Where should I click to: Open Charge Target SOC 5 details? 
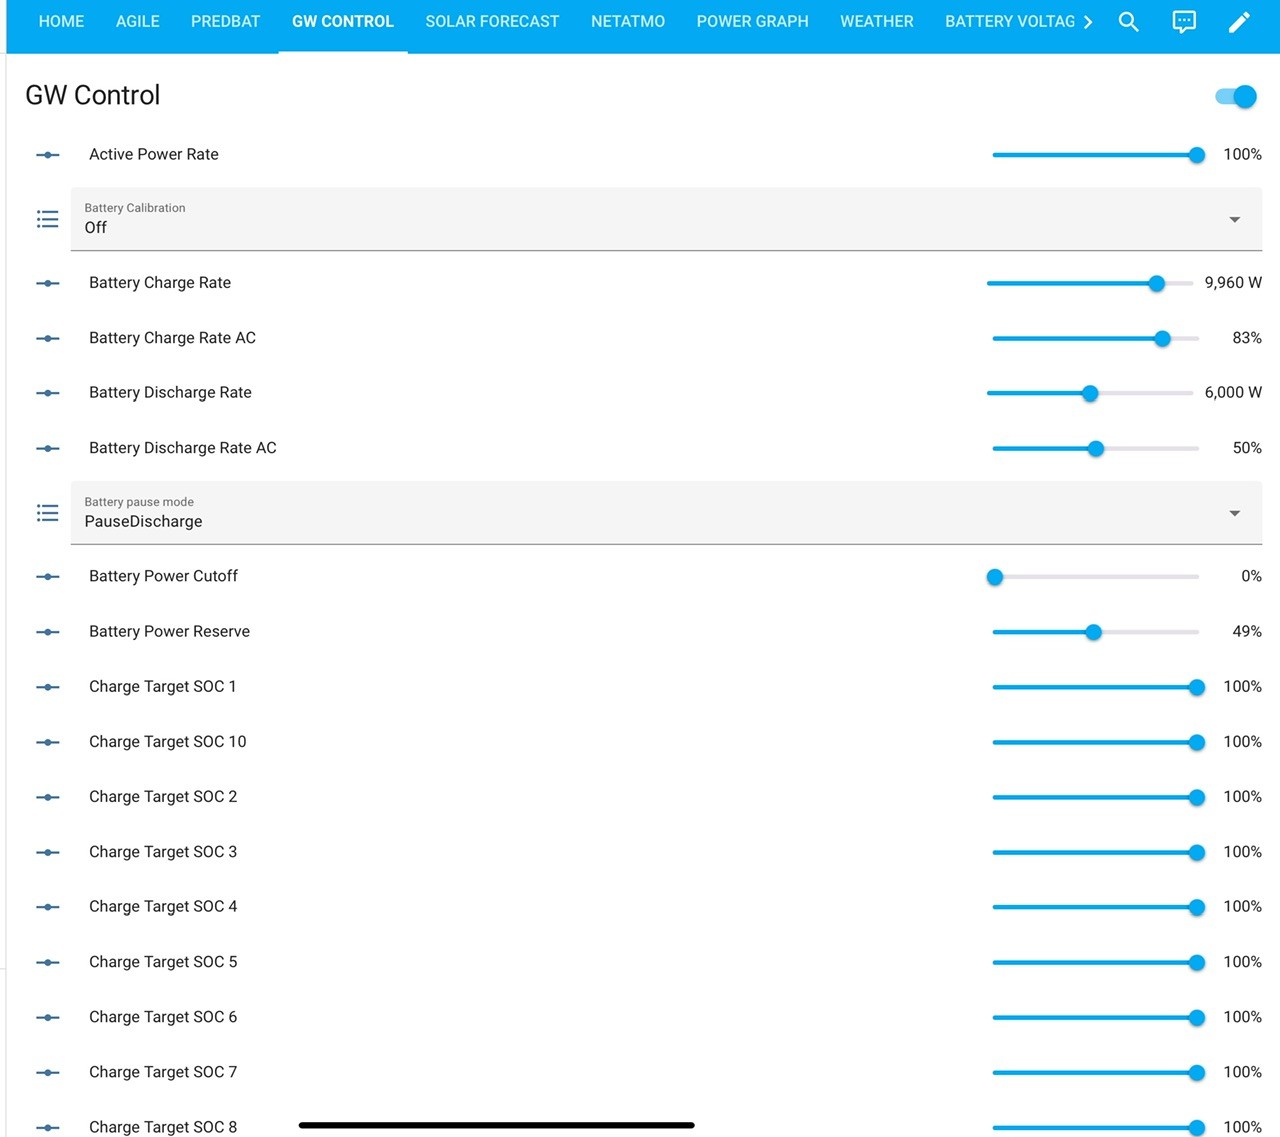click(x=163, y=962)
